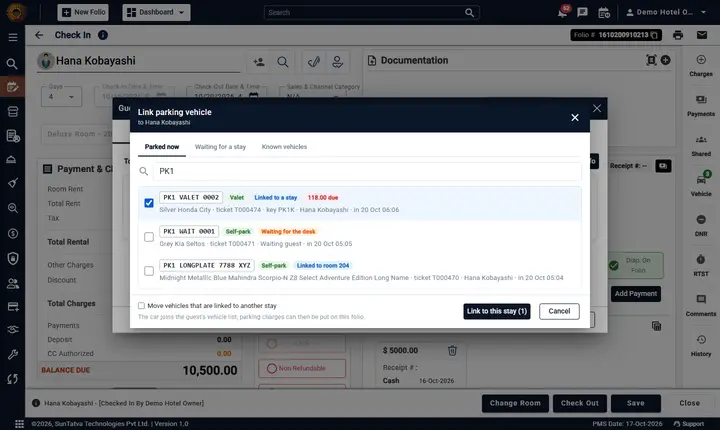The height and width of the screenshot is (430, 720).
Task: Switch to Waiting for a stay tab
Action: 220,147
